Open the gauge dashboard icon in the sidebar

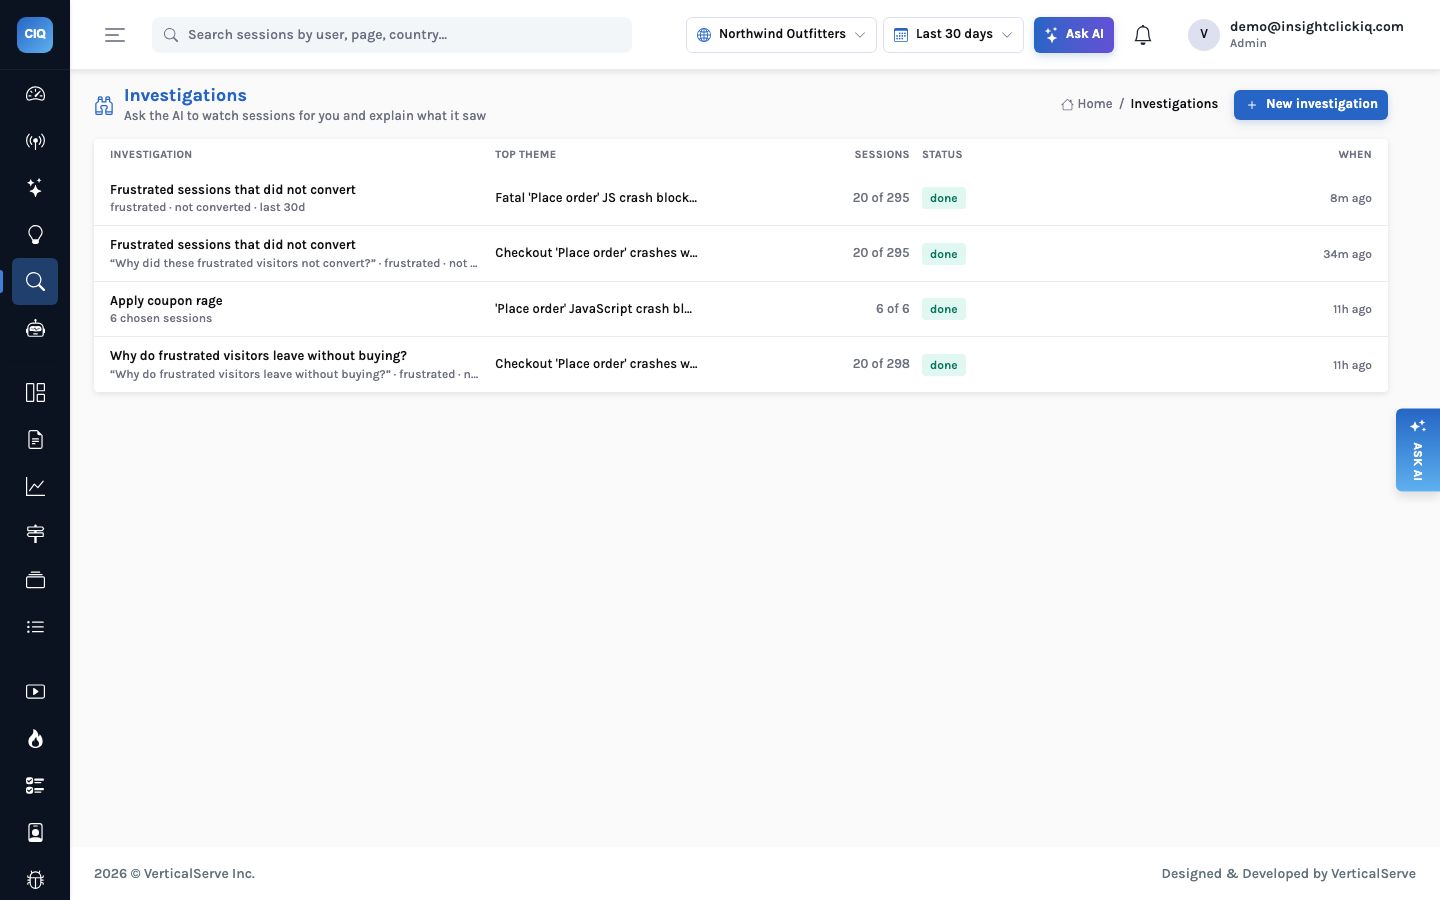pyautogui.click(x=35, y=94)
